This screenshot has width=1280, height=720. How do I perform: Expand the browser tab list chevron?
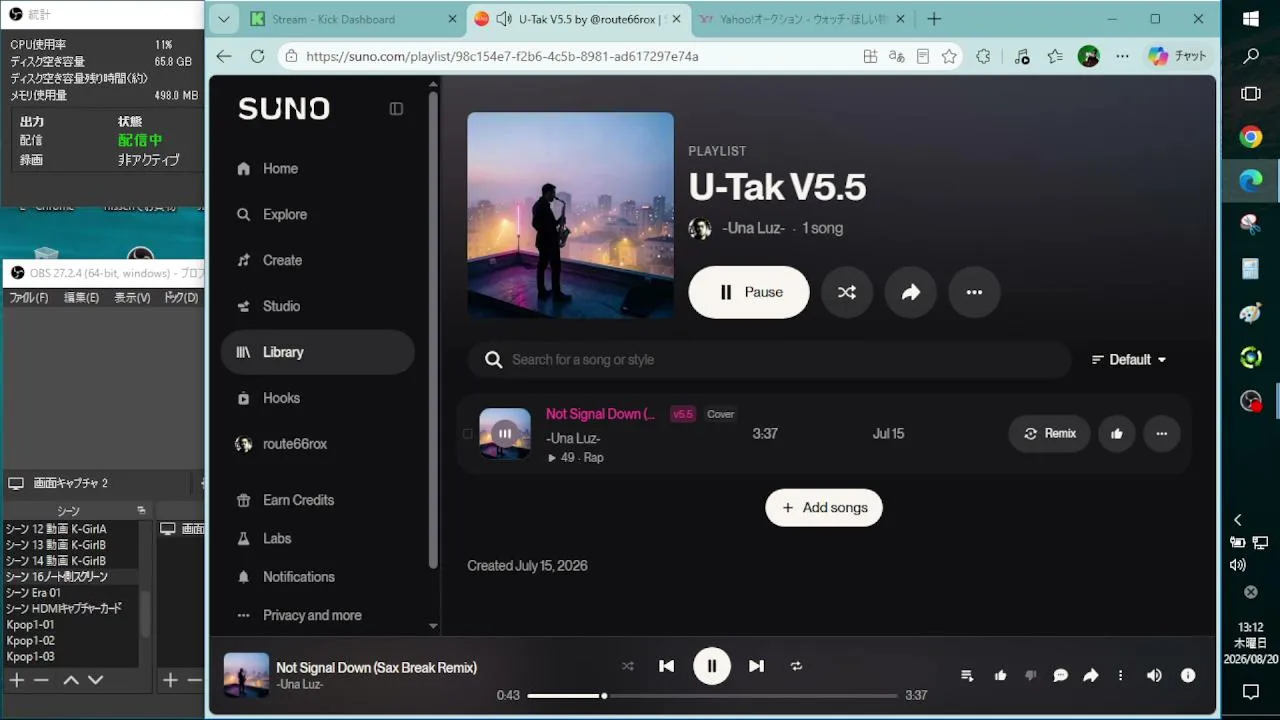coord(223,19)
